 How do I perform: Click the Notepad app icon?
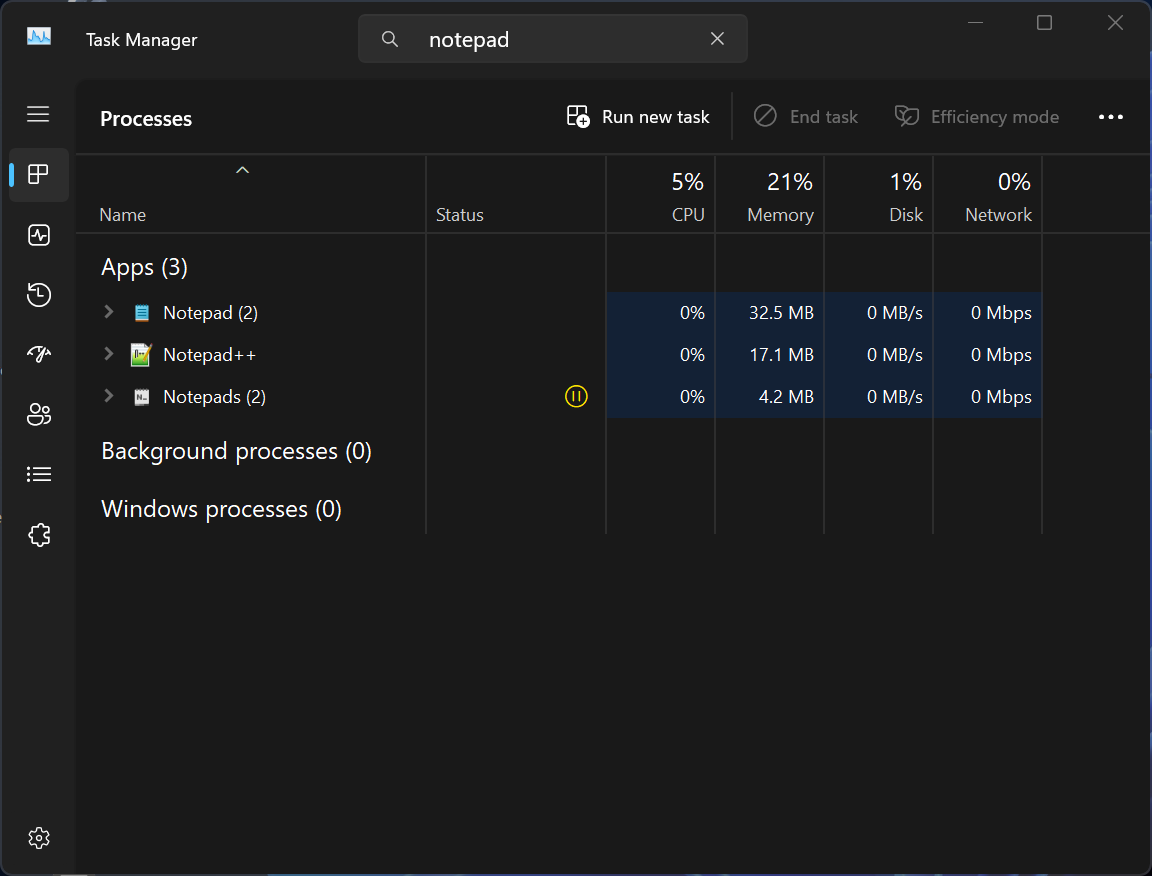[x=142, y=313]
